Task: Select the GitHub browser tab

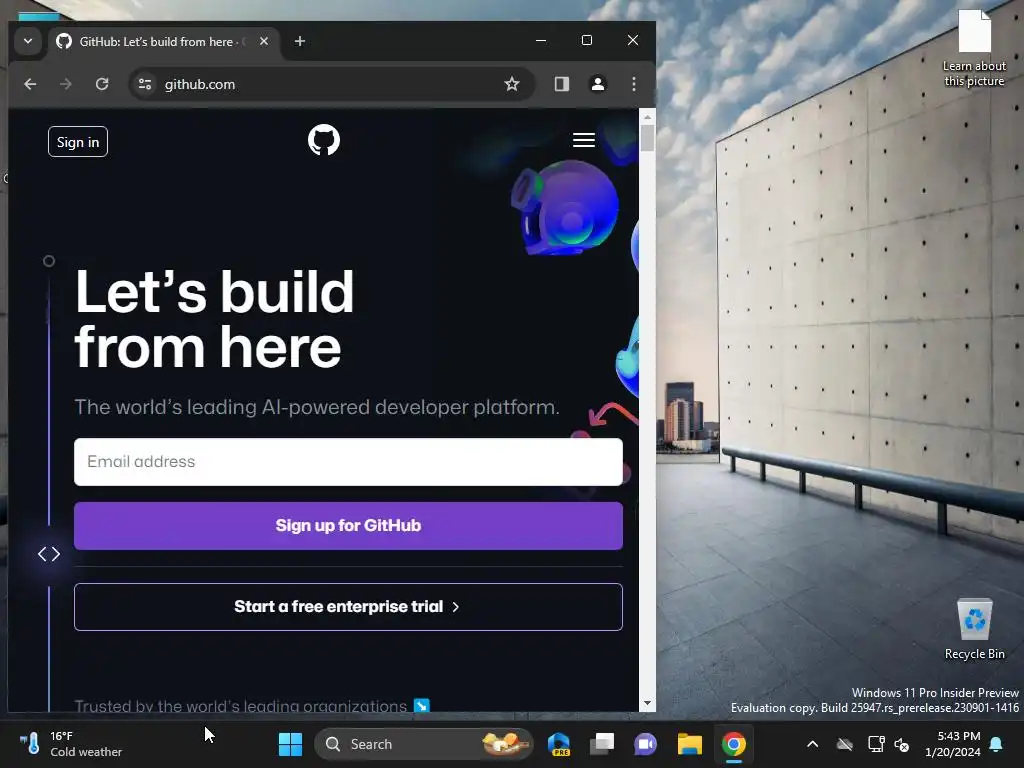Action: coord(163,41)
